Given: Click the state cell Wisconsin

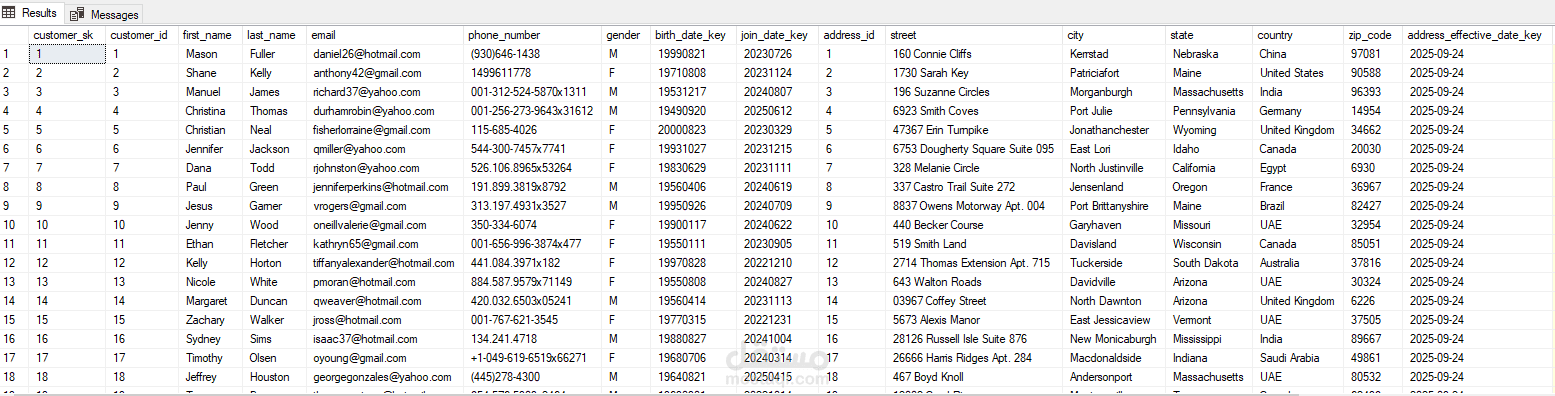Looking at the screenshot, I should click(x=1210, y=244).
